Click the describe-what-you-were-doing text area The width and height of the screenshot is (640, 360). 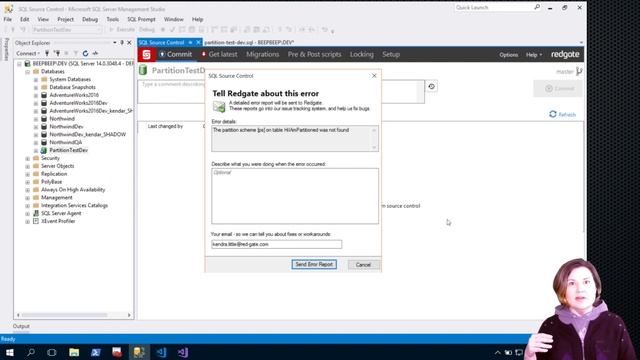click(295, 196)
